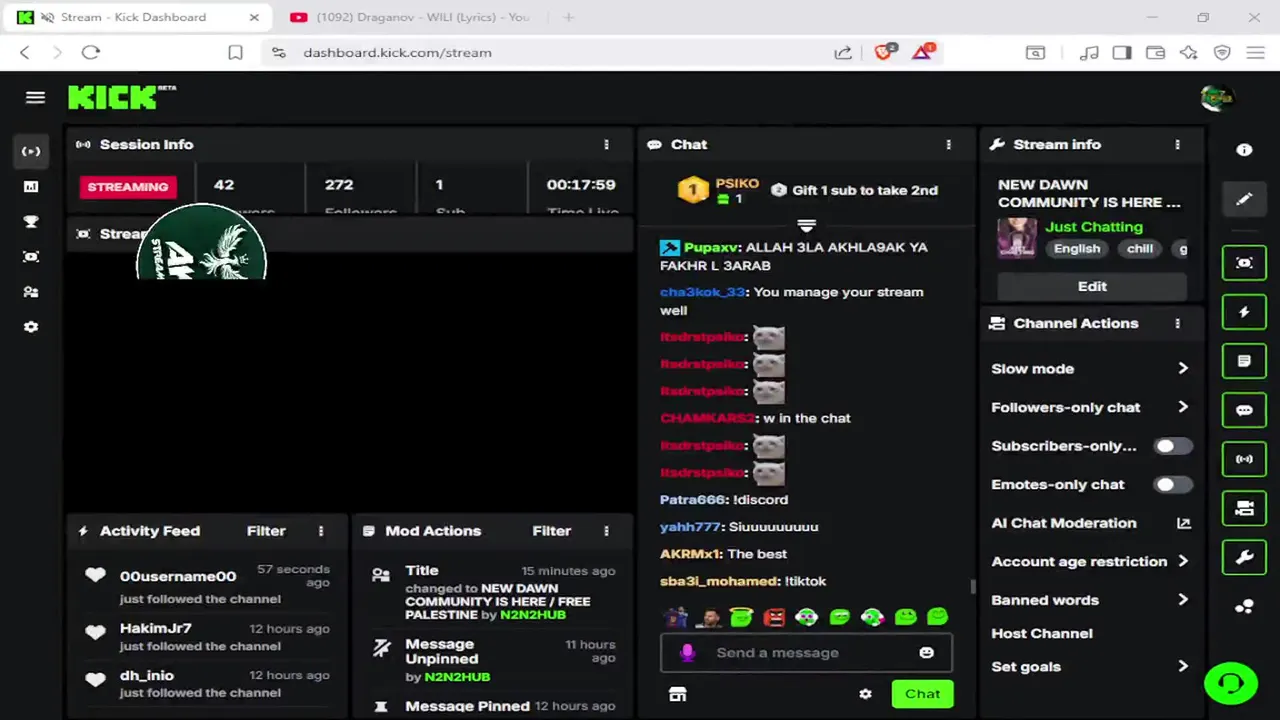Open Channel Actions three-dot menu
Screen dimensions: 1280x720
click(1177, 323)
